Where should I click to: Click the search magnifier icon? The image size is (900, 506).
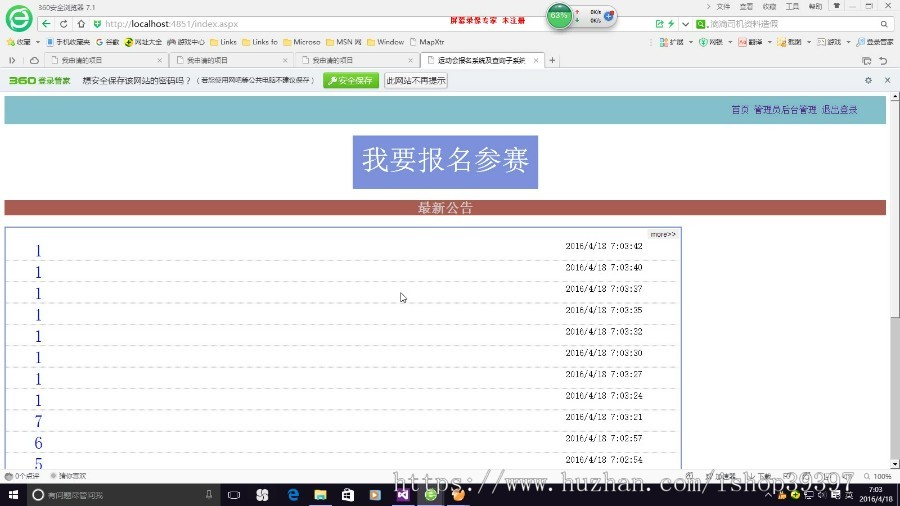point(884,24)
